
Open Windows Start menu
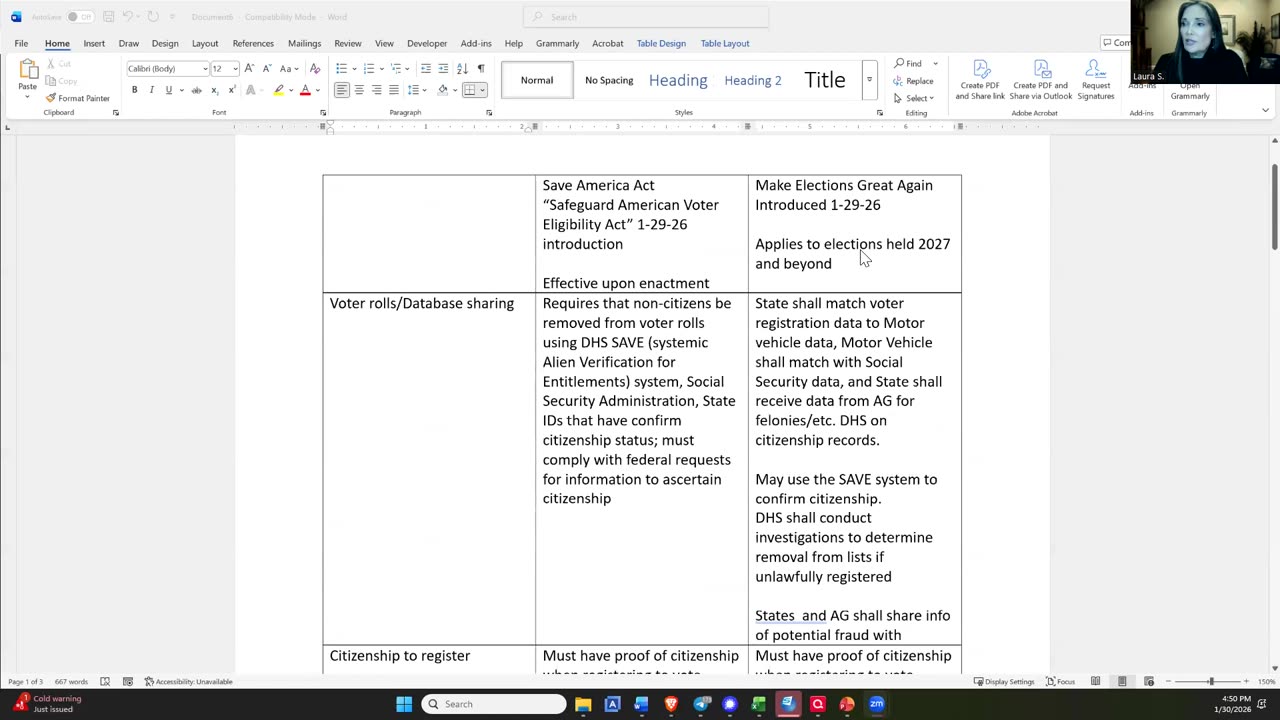point(404,704)
